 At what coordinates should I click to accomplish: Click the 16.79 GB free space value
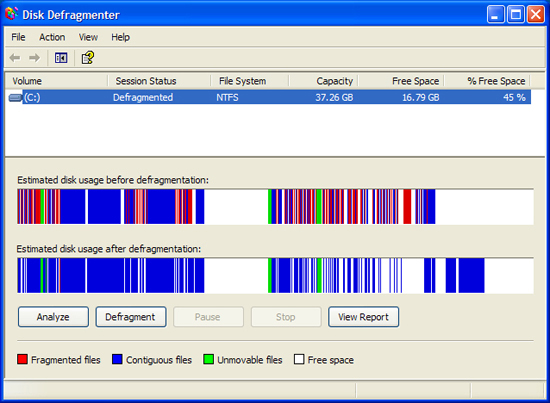(x=420, y=97)
